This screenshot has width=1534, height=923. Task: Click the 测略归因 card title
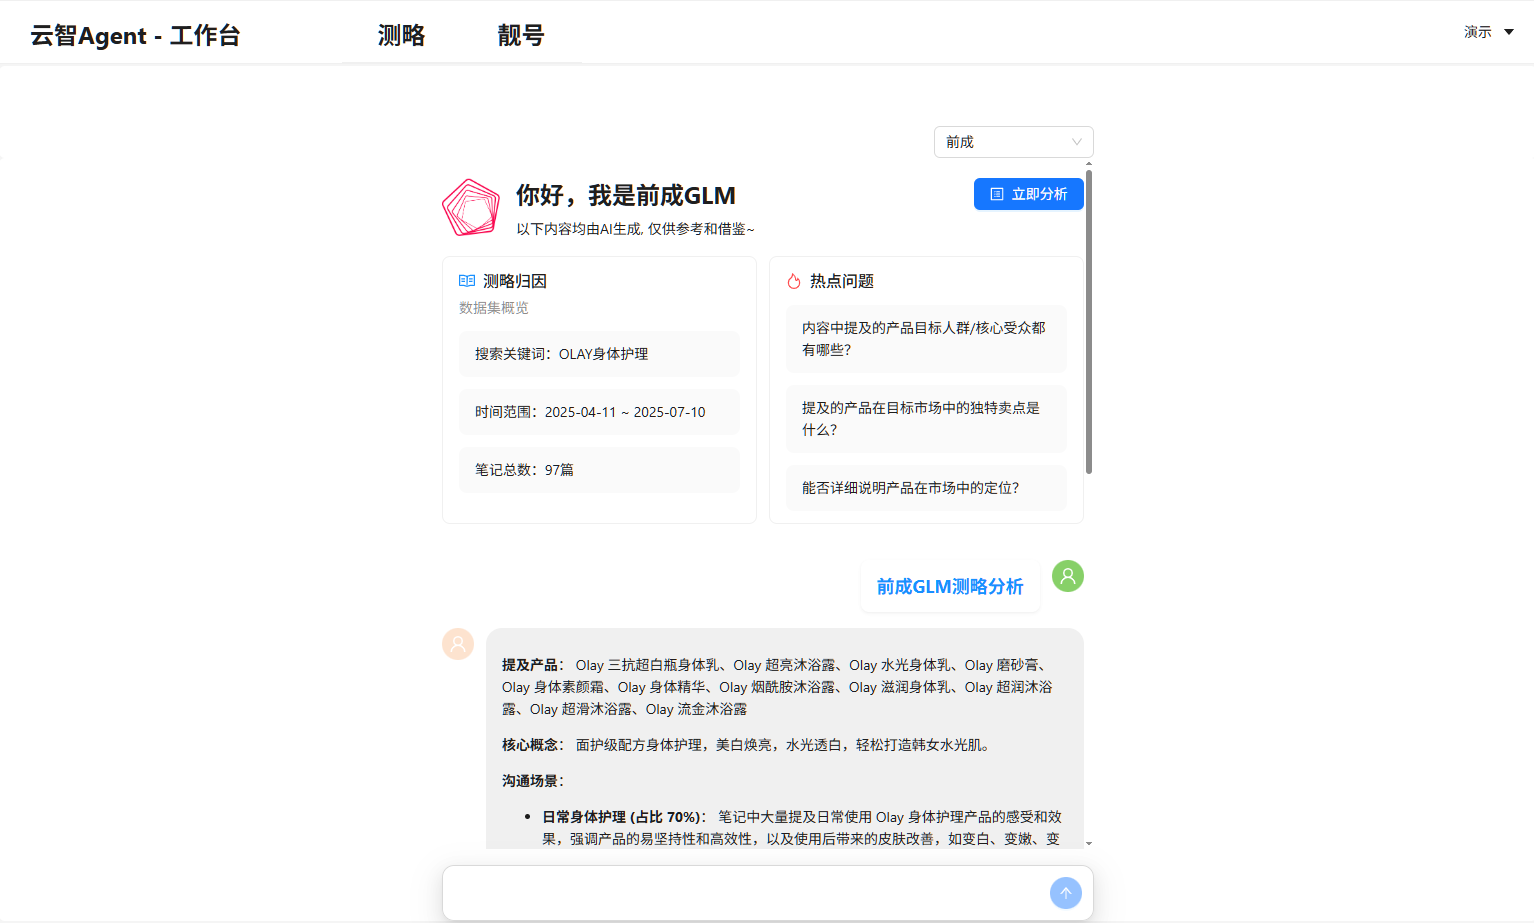coord(515,281)
